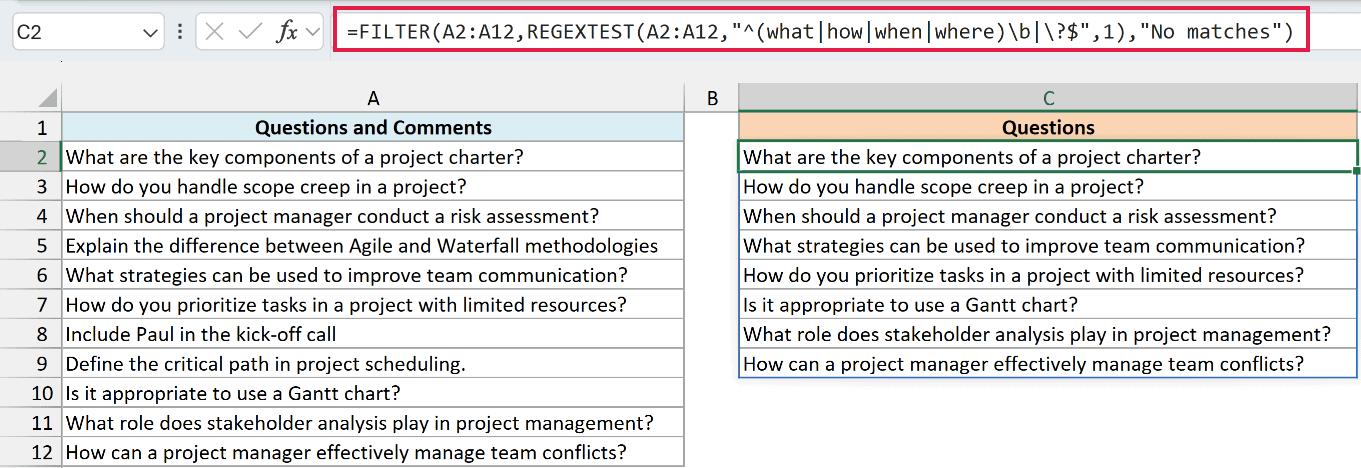Select empty cell B2
This screenshot has width=1361, height=468.
[712, 157]
